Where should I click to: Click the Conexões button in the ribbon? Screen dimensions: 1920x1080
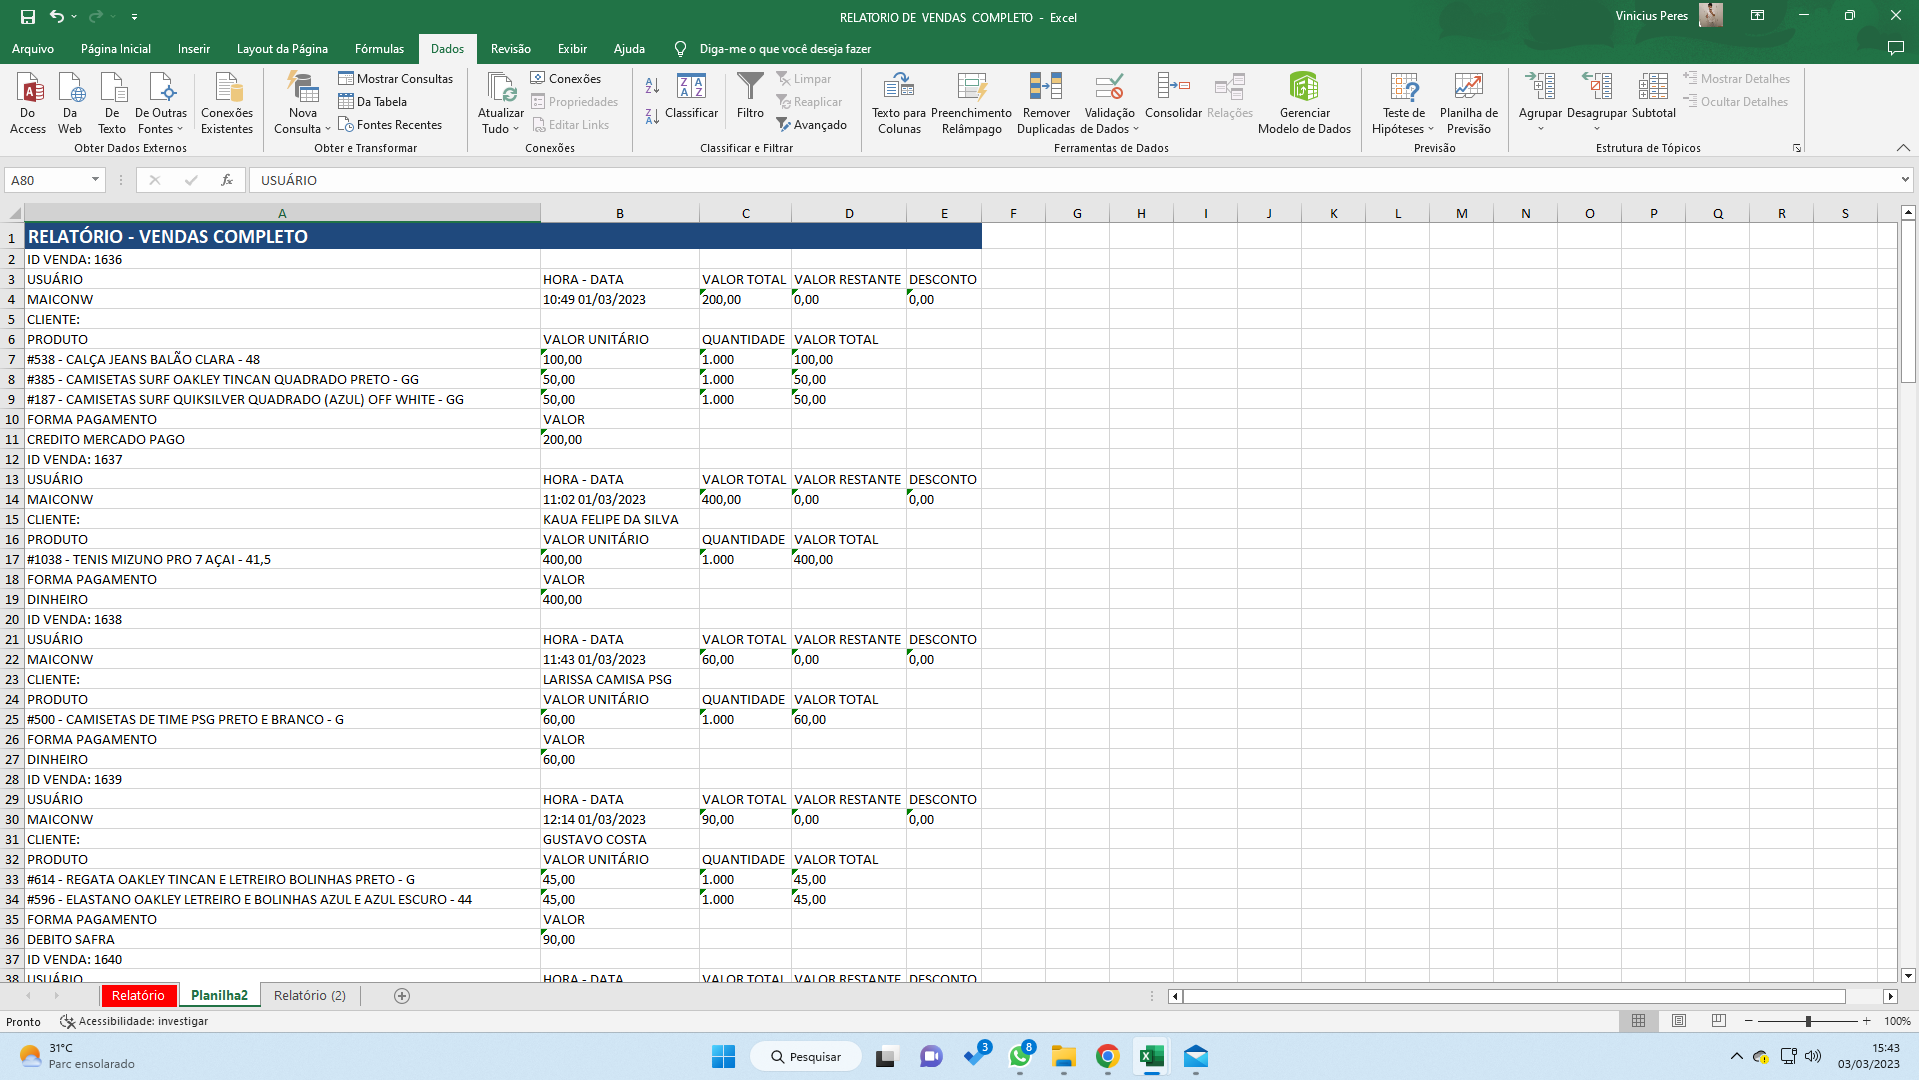pos(566,78)
